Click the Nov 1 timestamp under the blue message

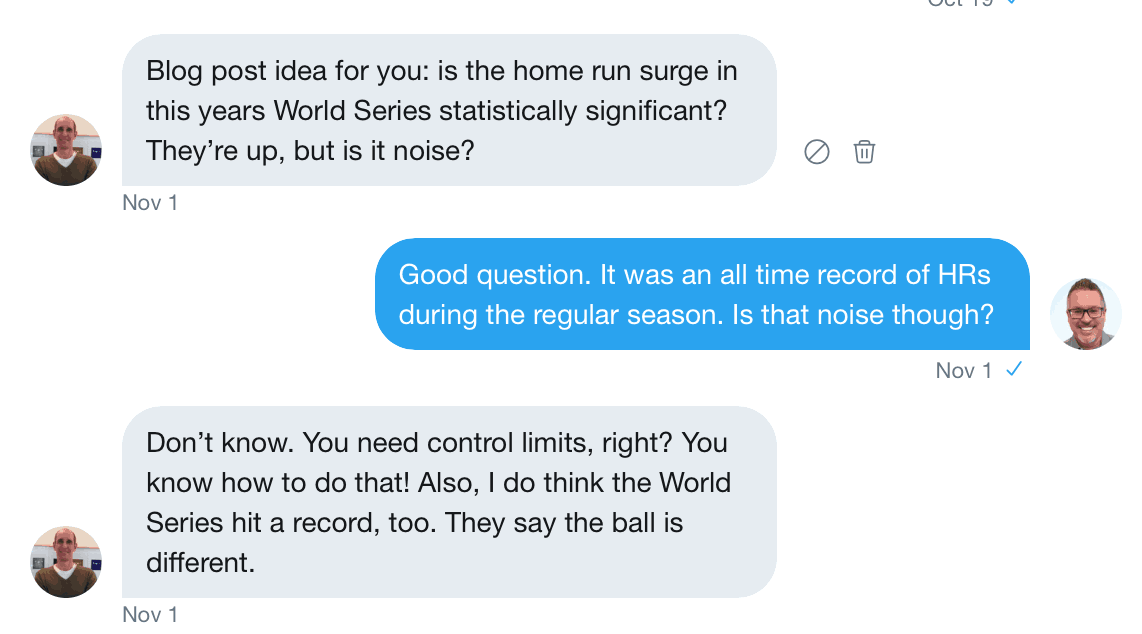[x=964, y=371]
